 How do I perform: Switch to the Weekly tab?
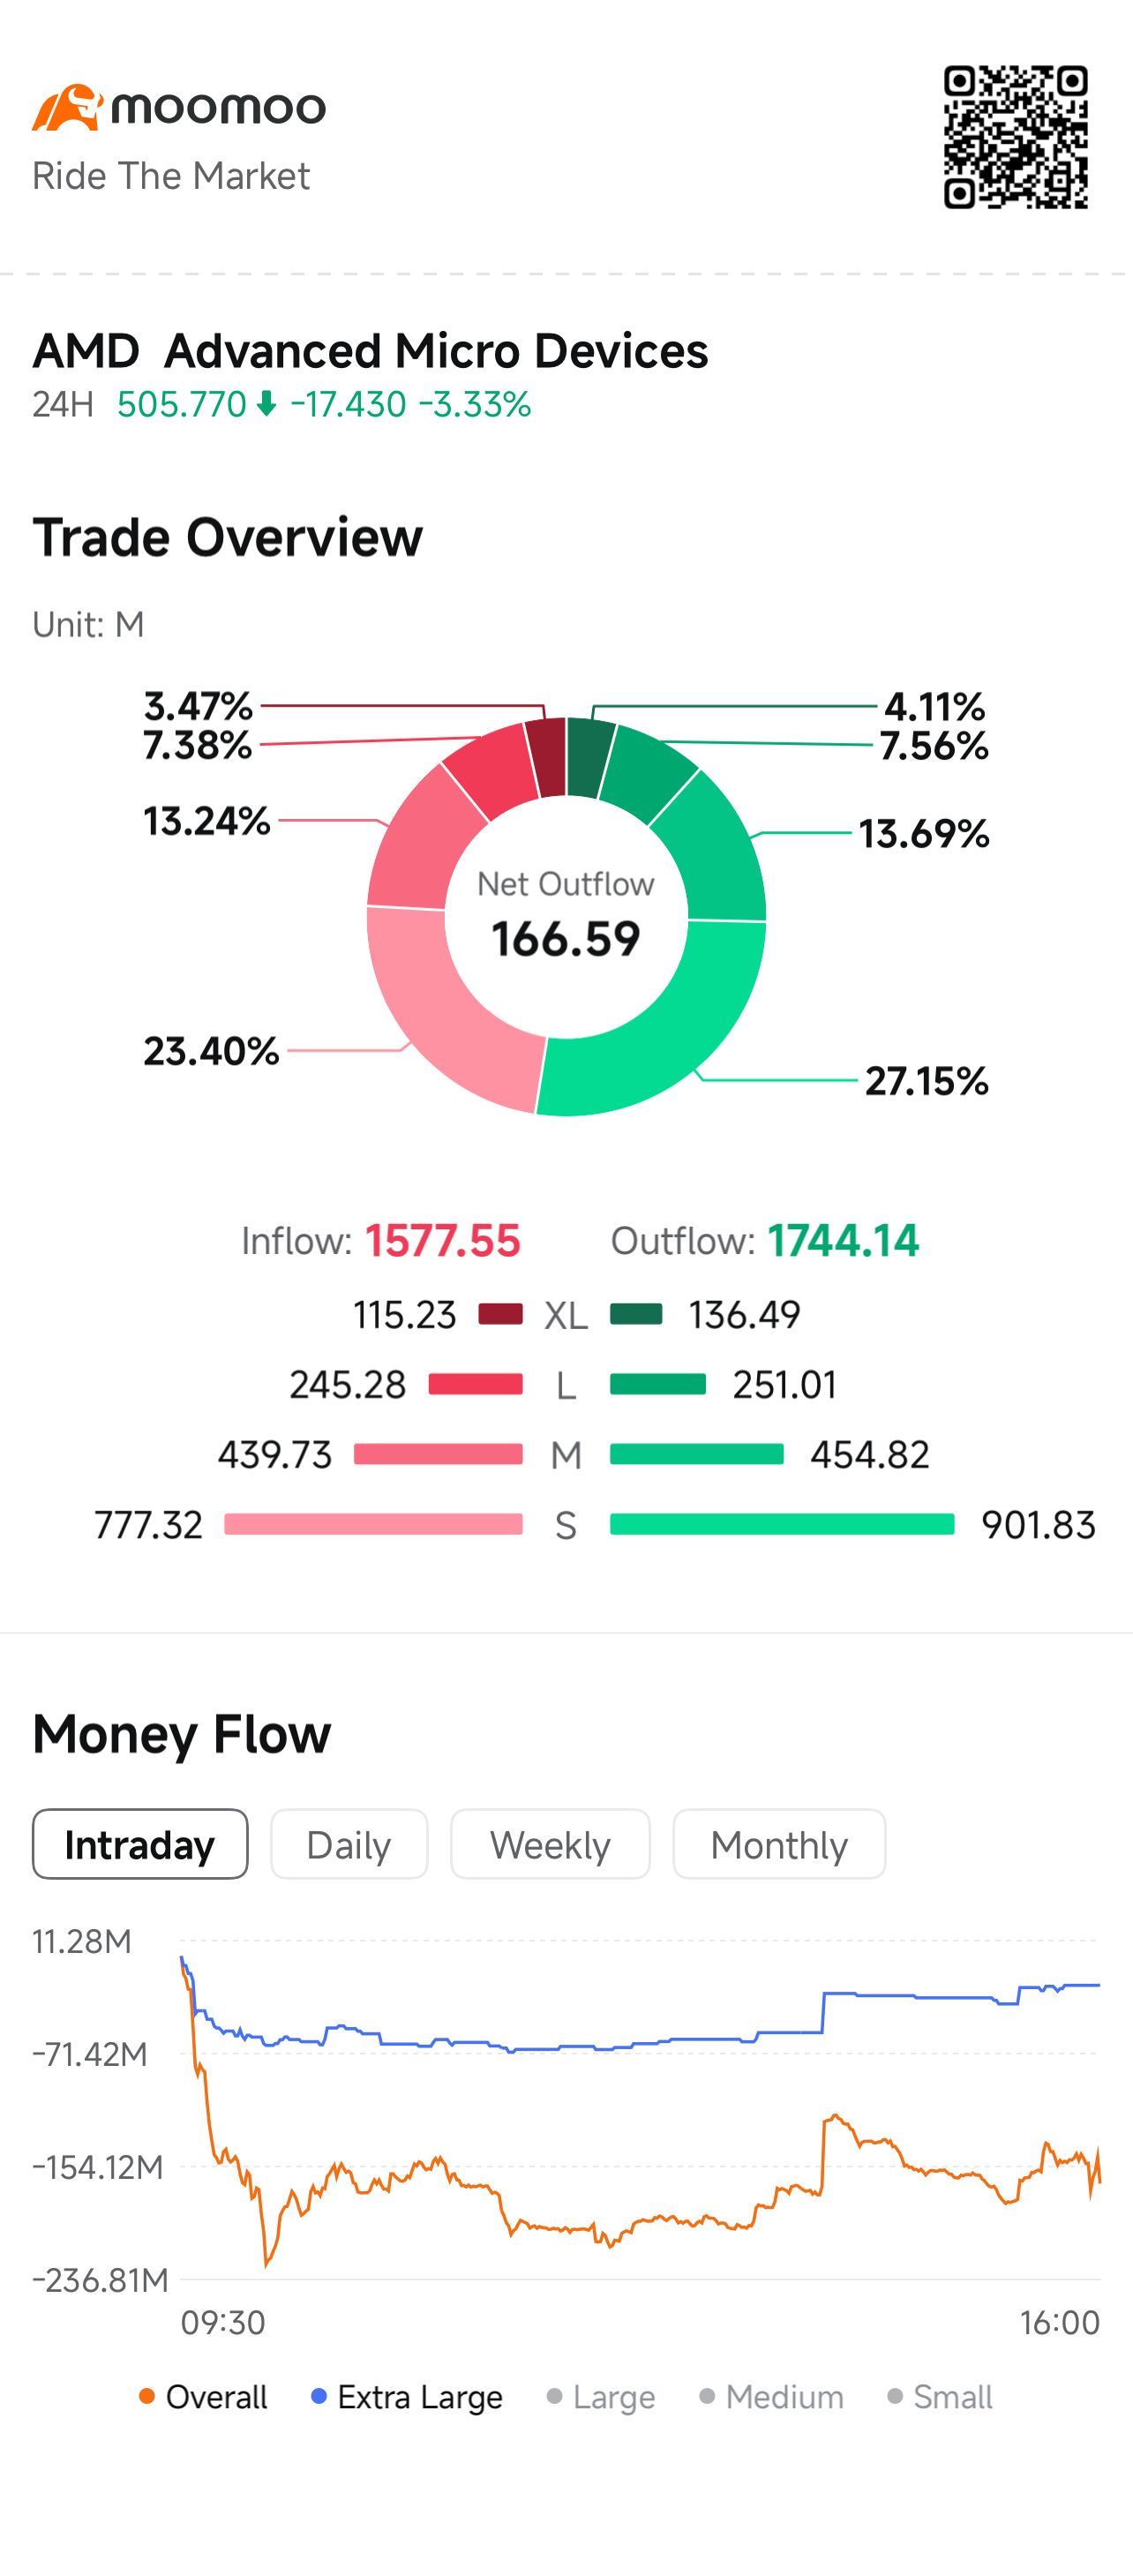tap(550, 1844)
